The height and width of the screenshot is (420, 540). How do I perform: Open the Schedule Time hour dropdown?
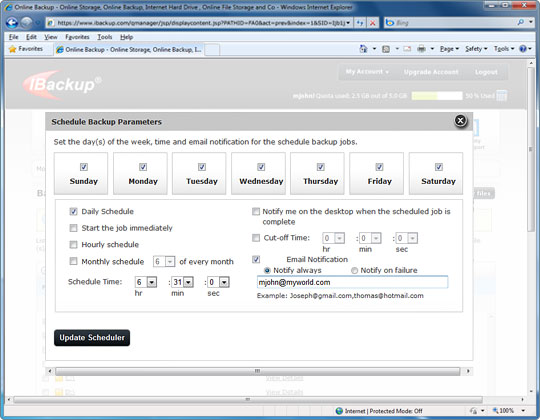click(x=152, y=282)
